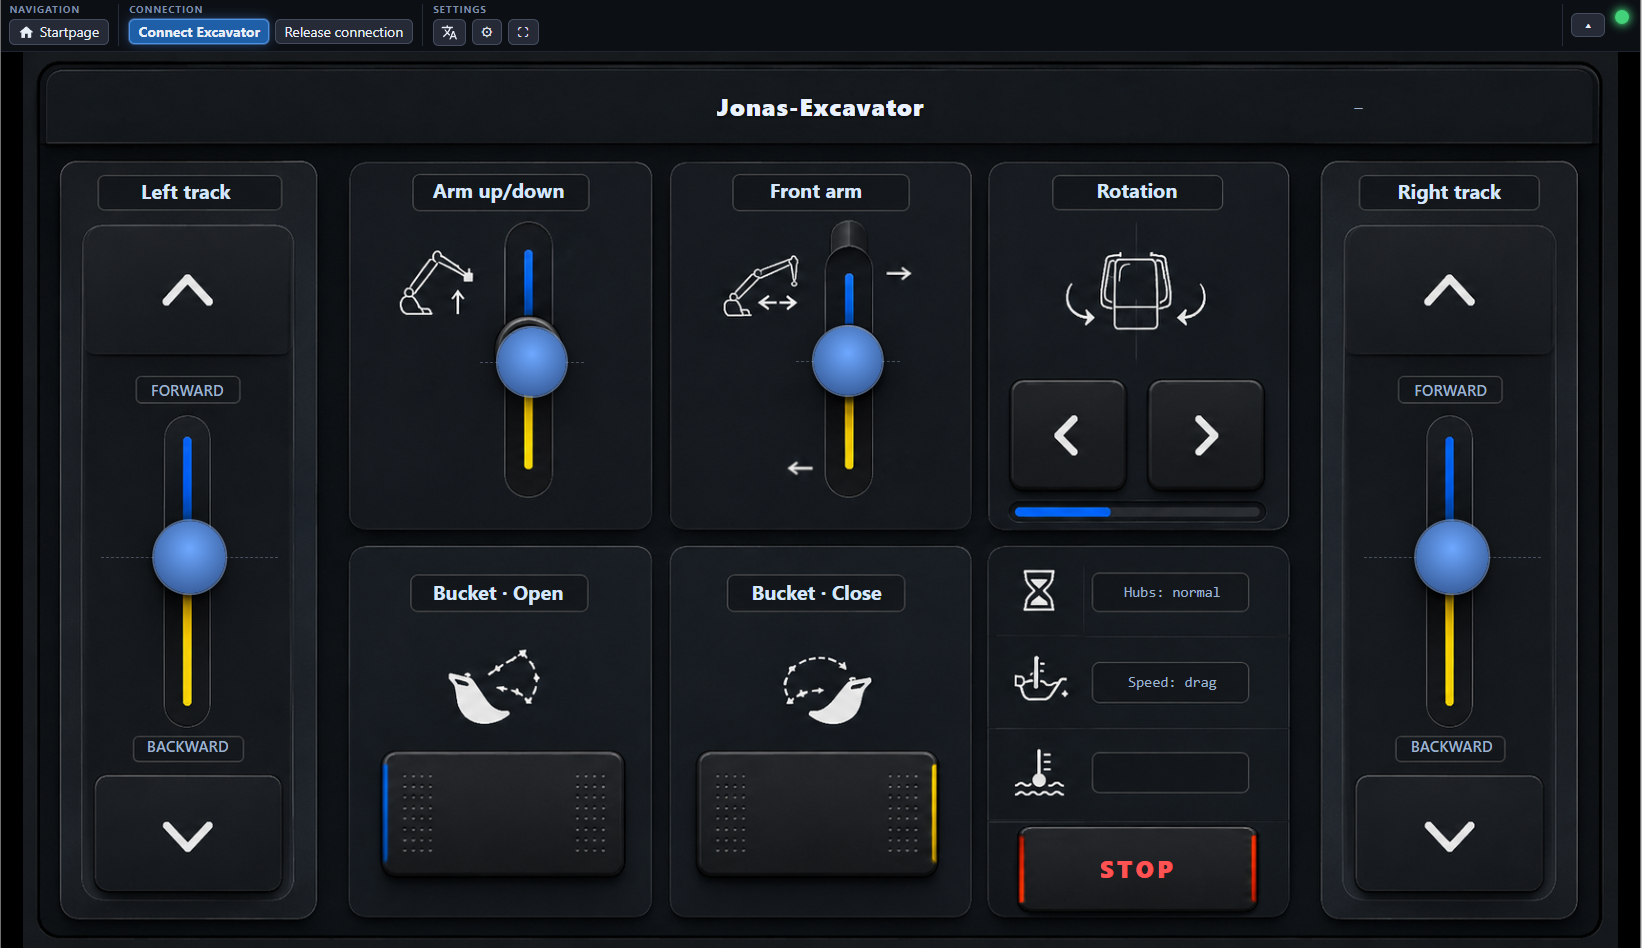This screenshot has height=948, width=1642.
Task: Click the Front arm heading
Action: click(820, 192)
